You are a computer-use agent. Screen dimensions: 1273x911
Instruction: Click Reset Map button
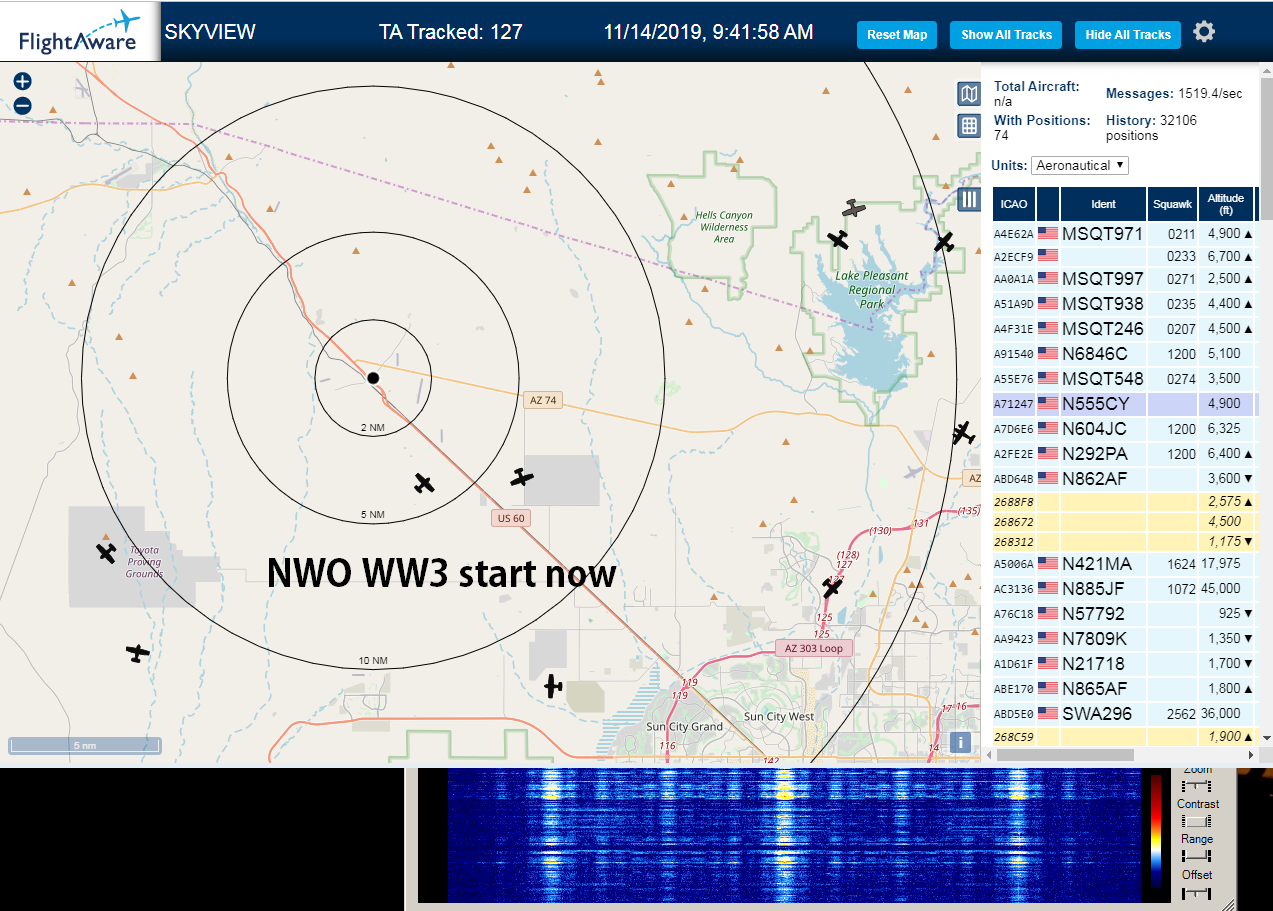pyautogui.click(x=897, y=35)
